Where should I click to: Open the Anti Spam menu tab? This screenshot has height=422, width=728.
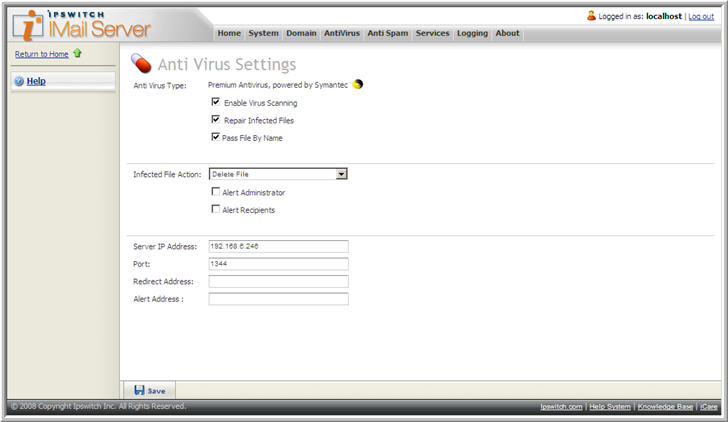[x=388, y=33]
